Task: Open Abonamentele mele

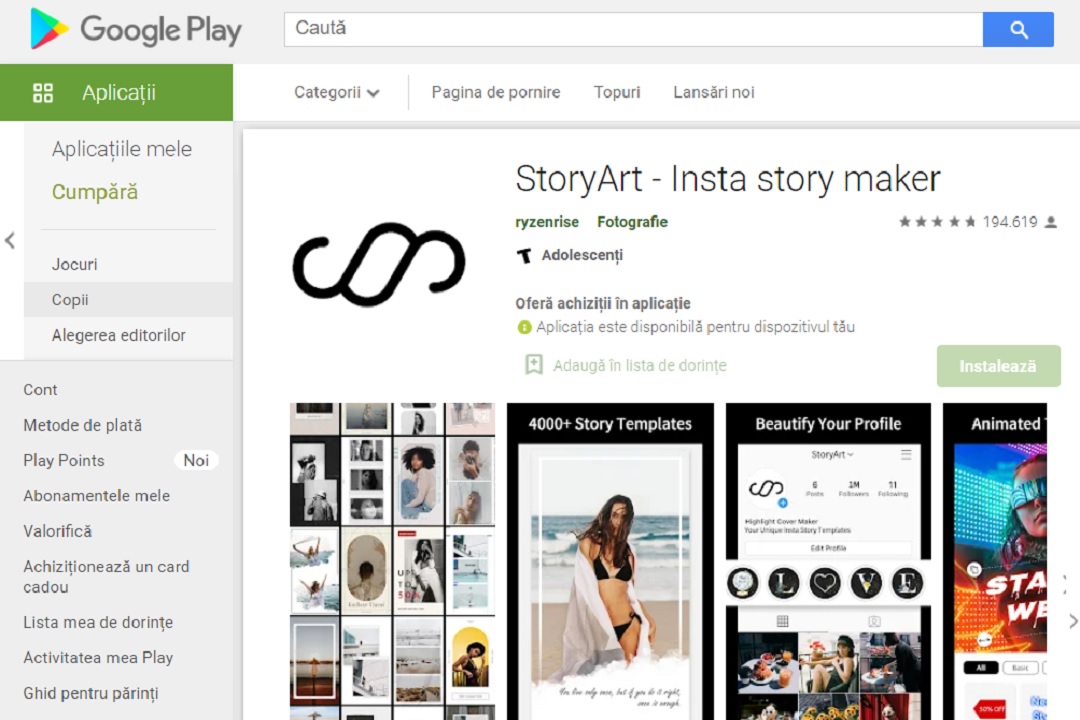Action: click(x=96, y=496)
